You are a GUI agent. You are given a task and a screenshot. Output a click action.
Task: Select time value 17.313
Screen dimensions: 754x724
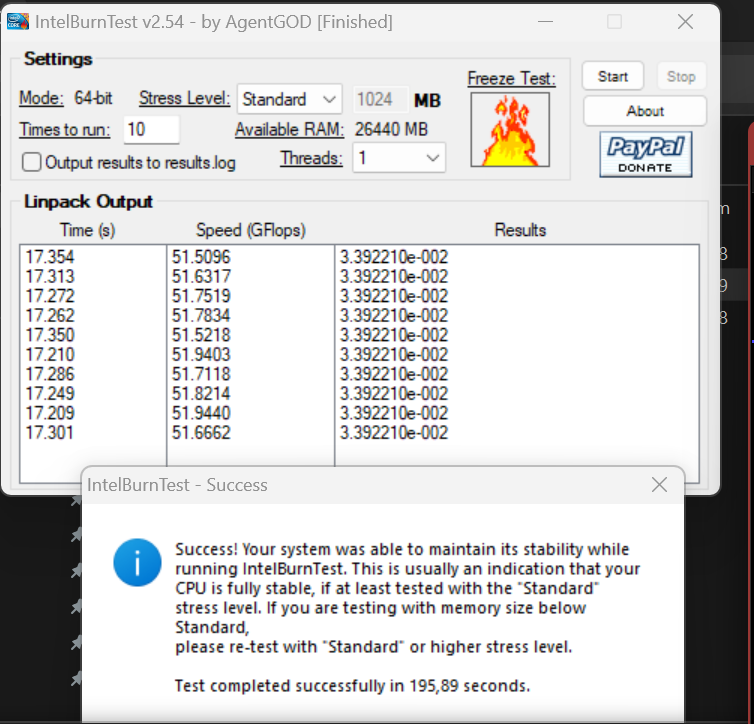pyautogui.click(x=50, y=276)
